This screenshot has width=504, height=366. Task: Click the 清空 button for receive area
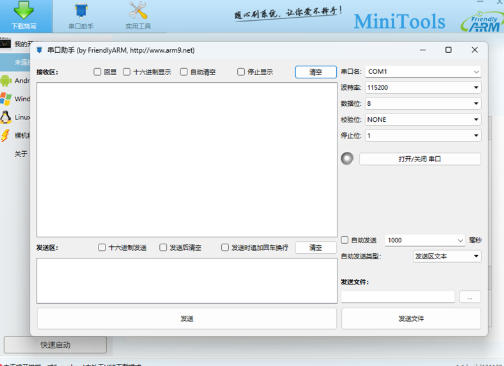point(316,72)
